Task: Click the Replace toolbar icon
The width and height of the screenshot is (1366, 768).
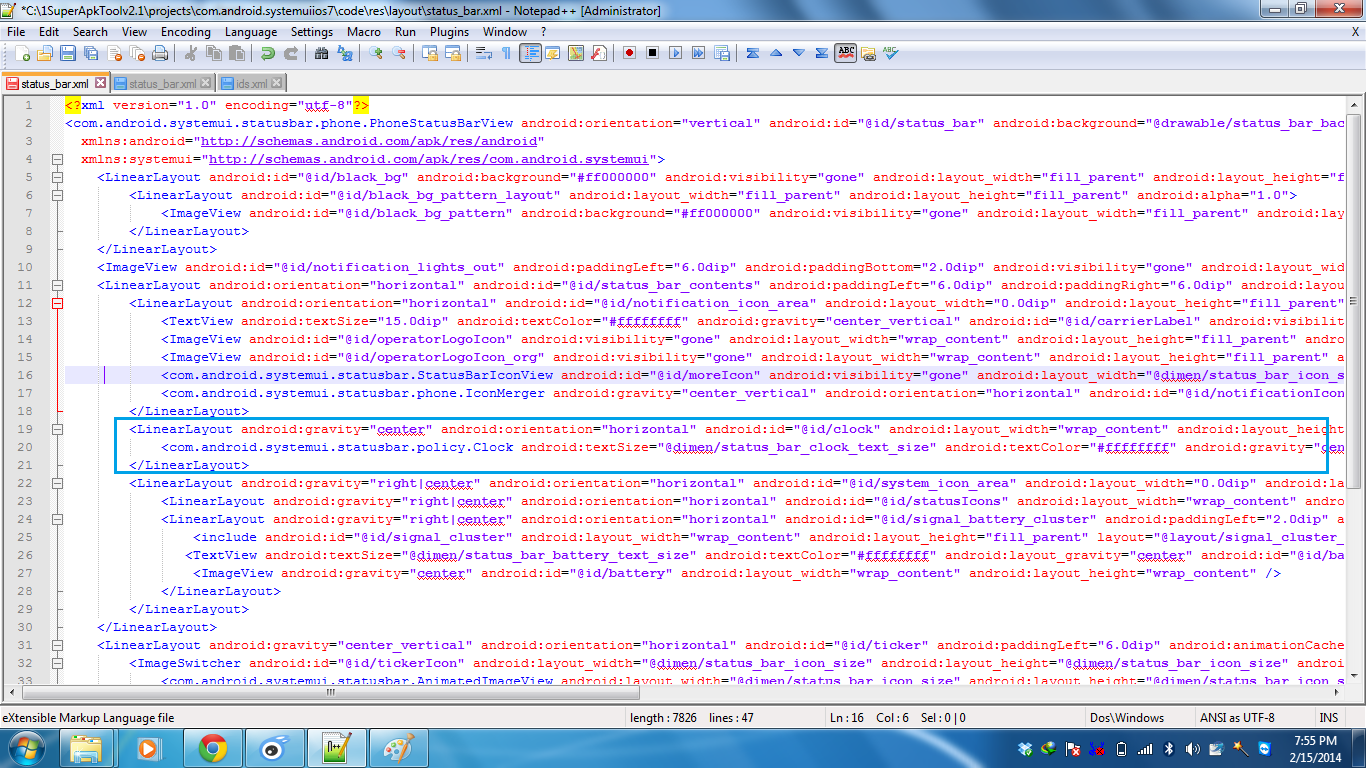Action: point(344,53)
